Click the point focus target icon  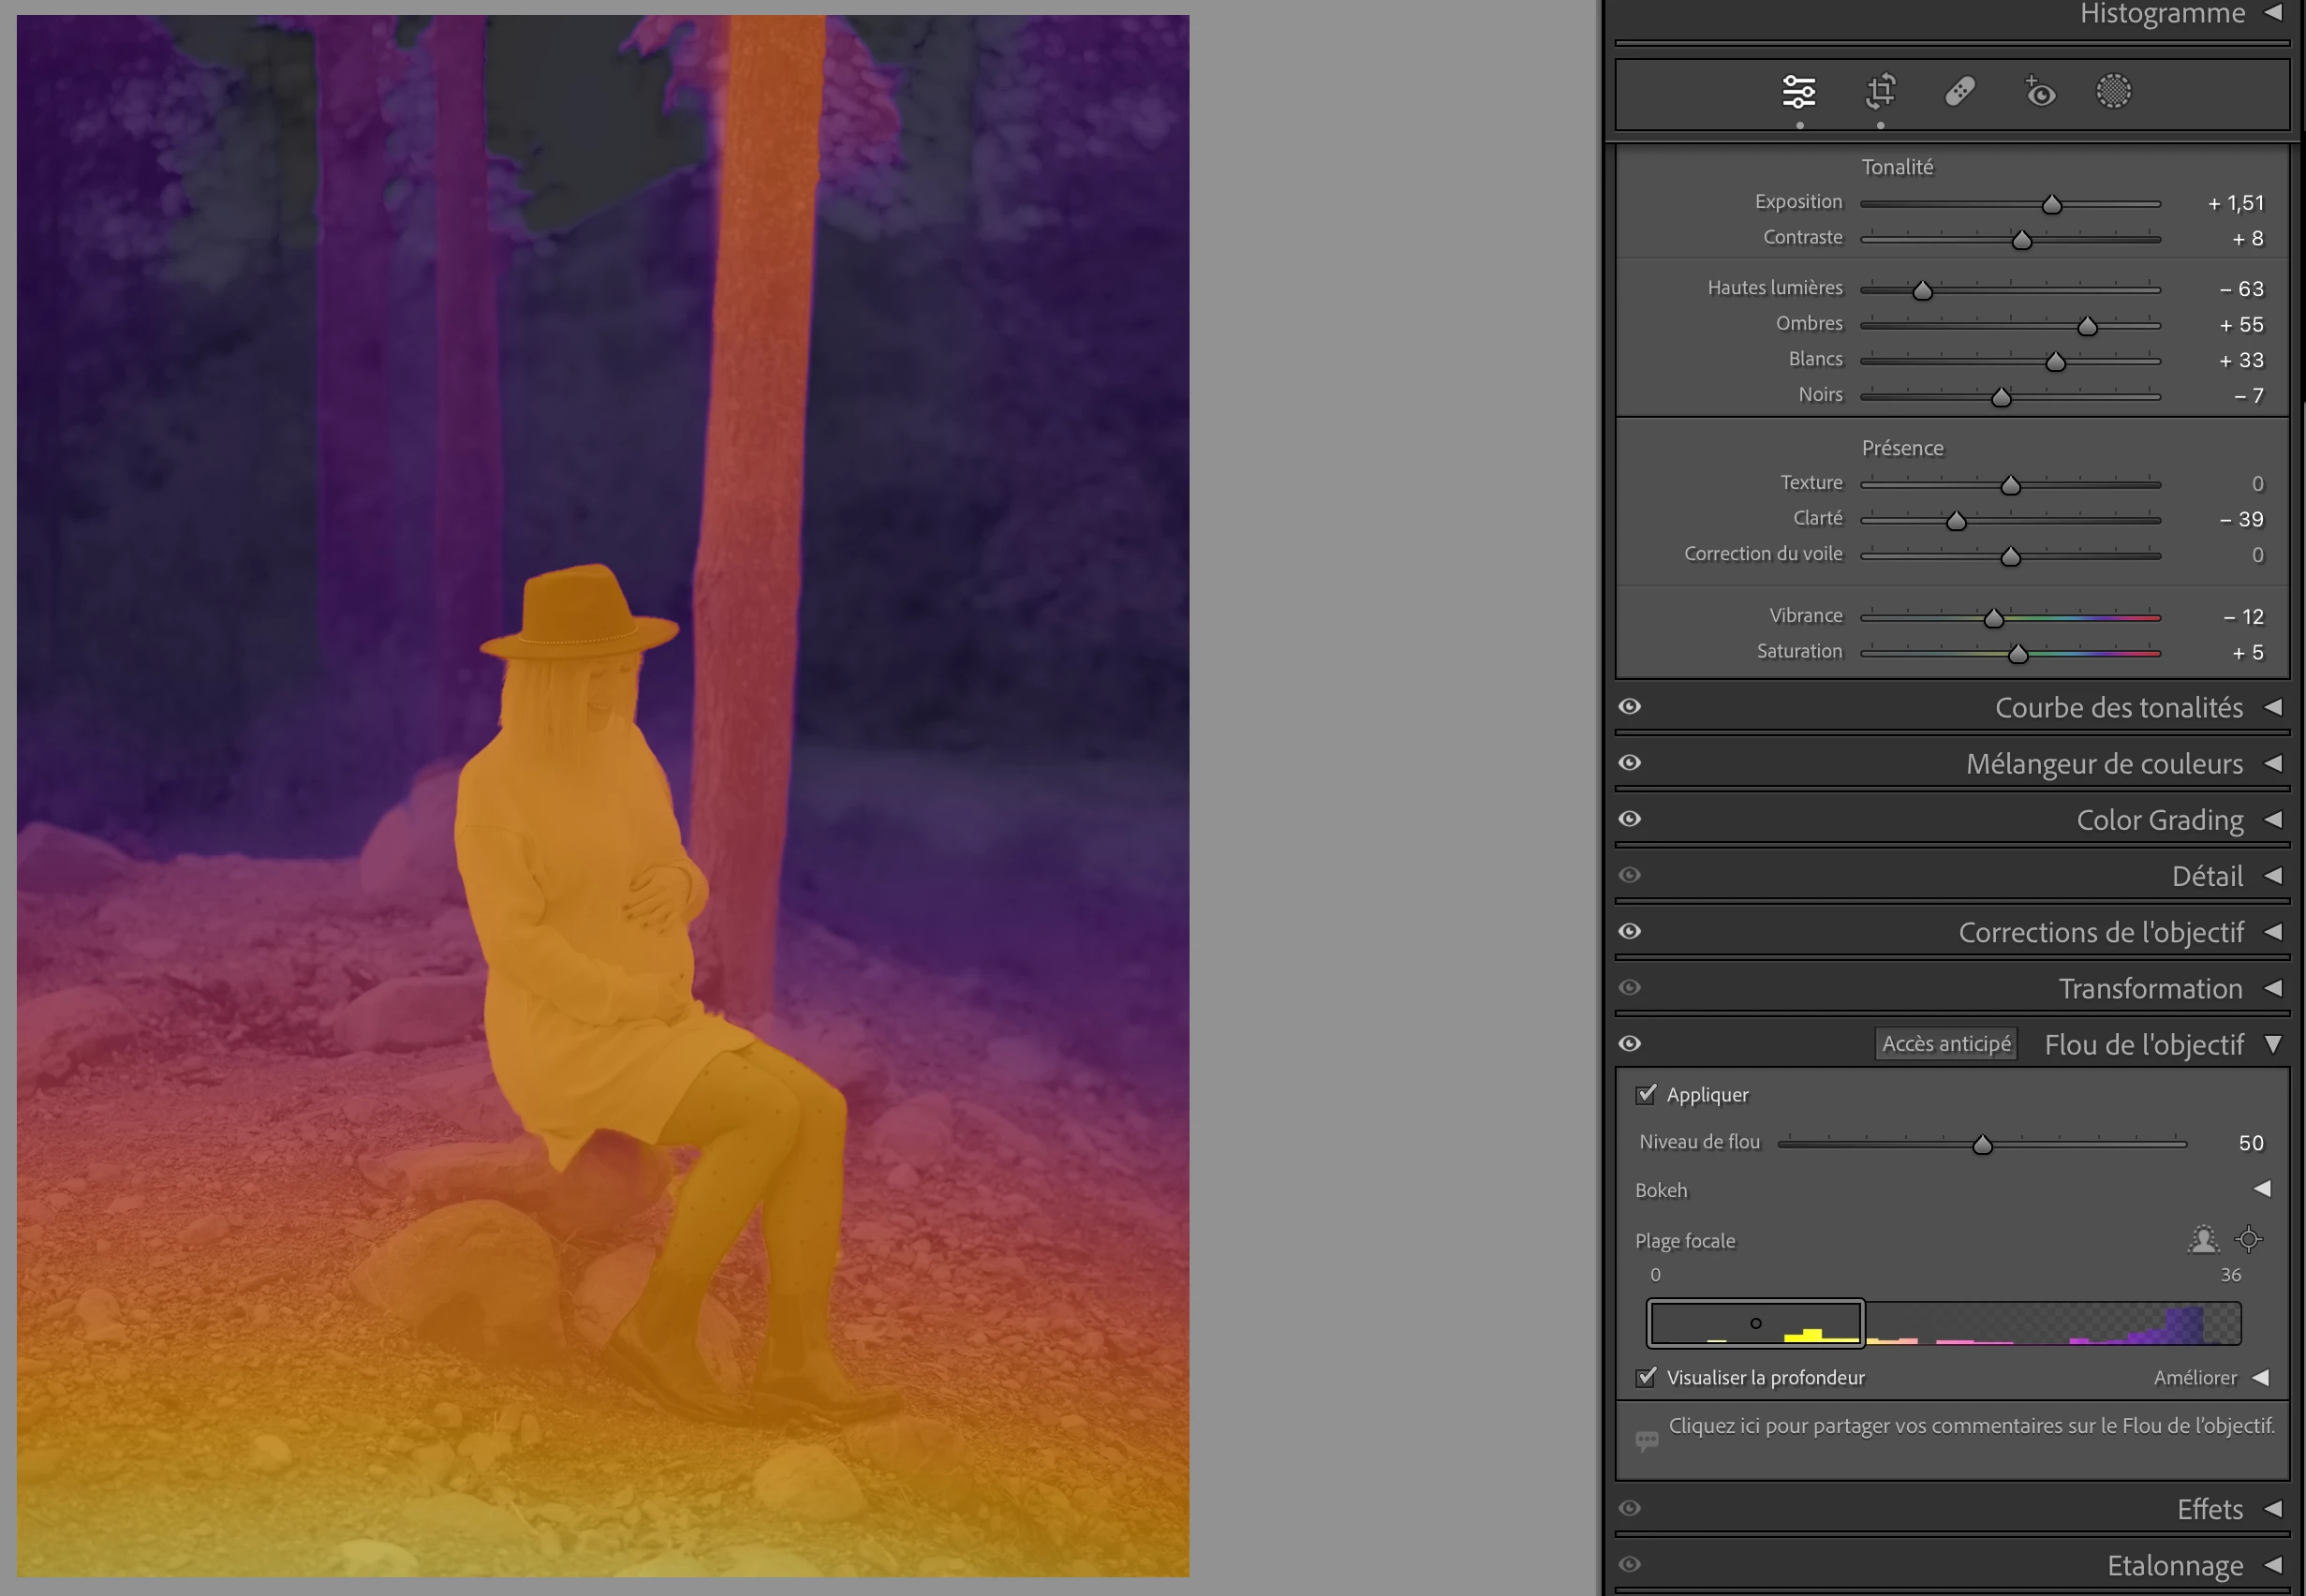click(2249, 1240)
